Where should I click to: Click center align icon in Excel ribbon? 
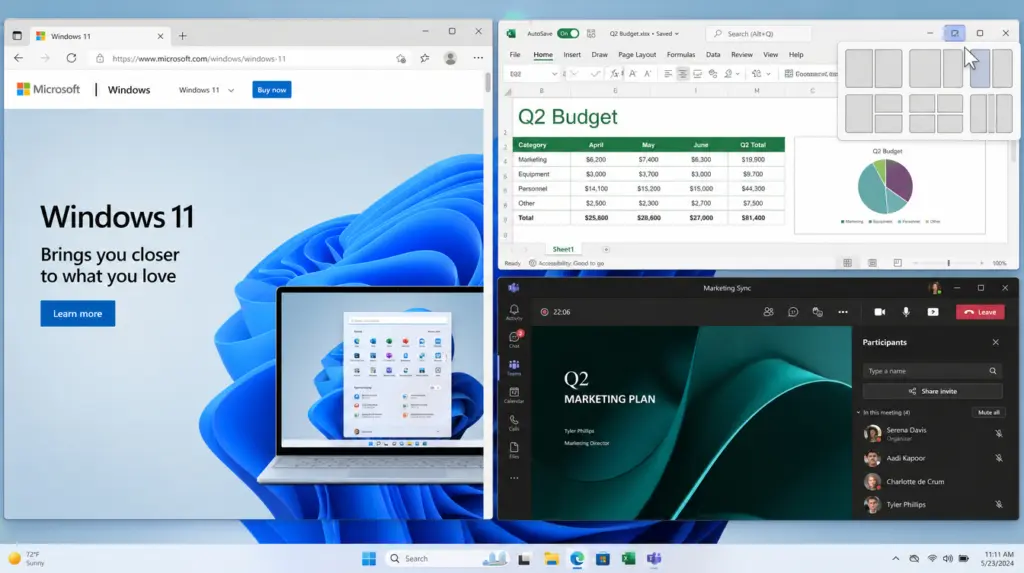pos(682,74)
